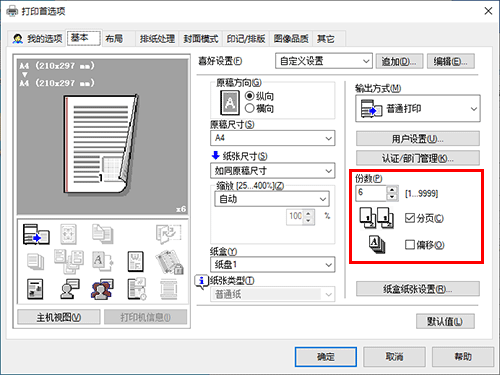The height and width of the screenshot is (375, 500).
Task: Click the 主机视图 button
Action: coord(59,317)
